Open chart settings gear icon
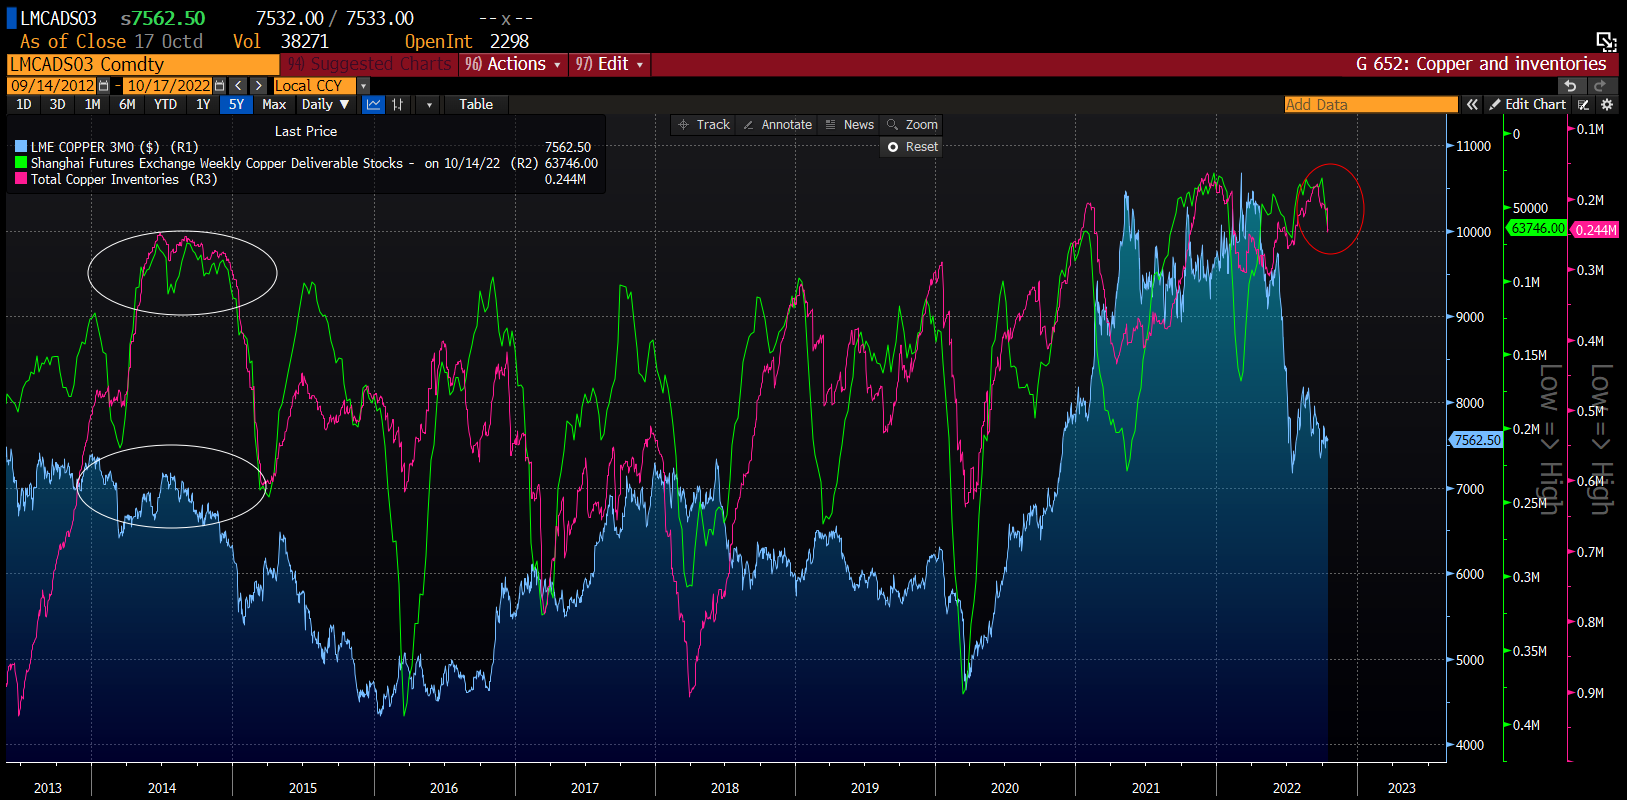The width and height of the screenshot is (1627, 800). point(1607,104)
